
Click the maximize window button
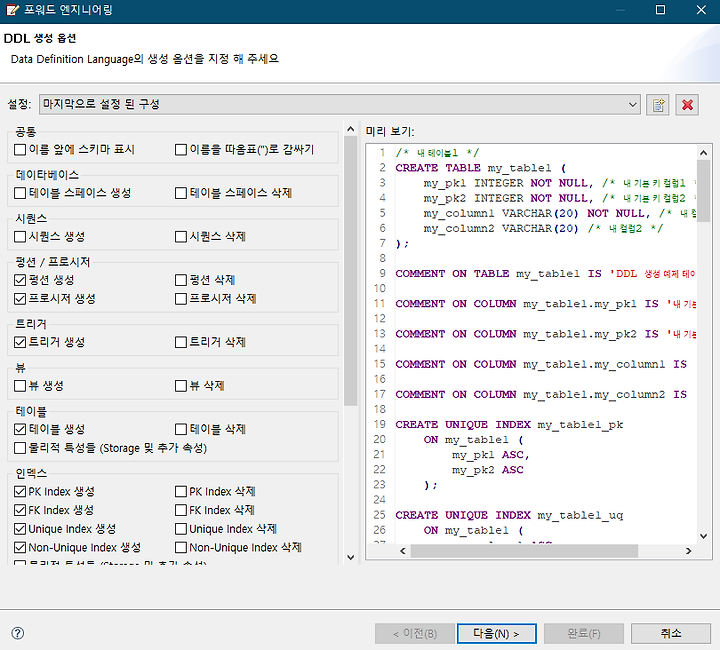coord(660,10)
